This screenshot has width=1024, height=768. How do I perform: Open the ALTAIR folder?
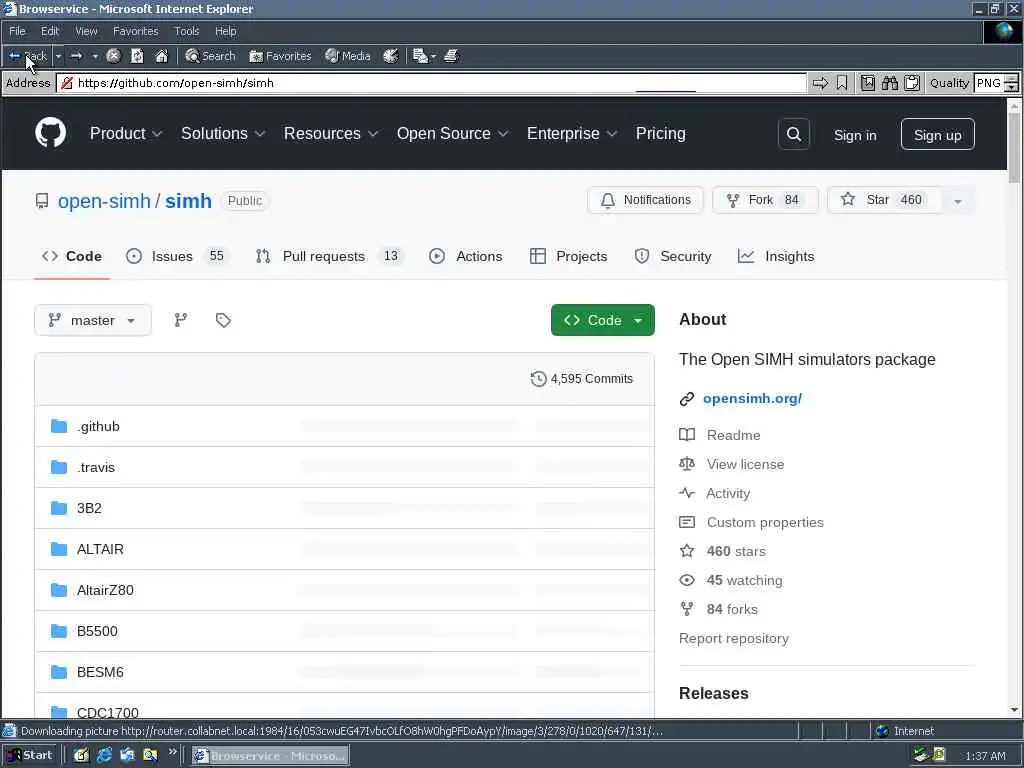tap(100, 549)
